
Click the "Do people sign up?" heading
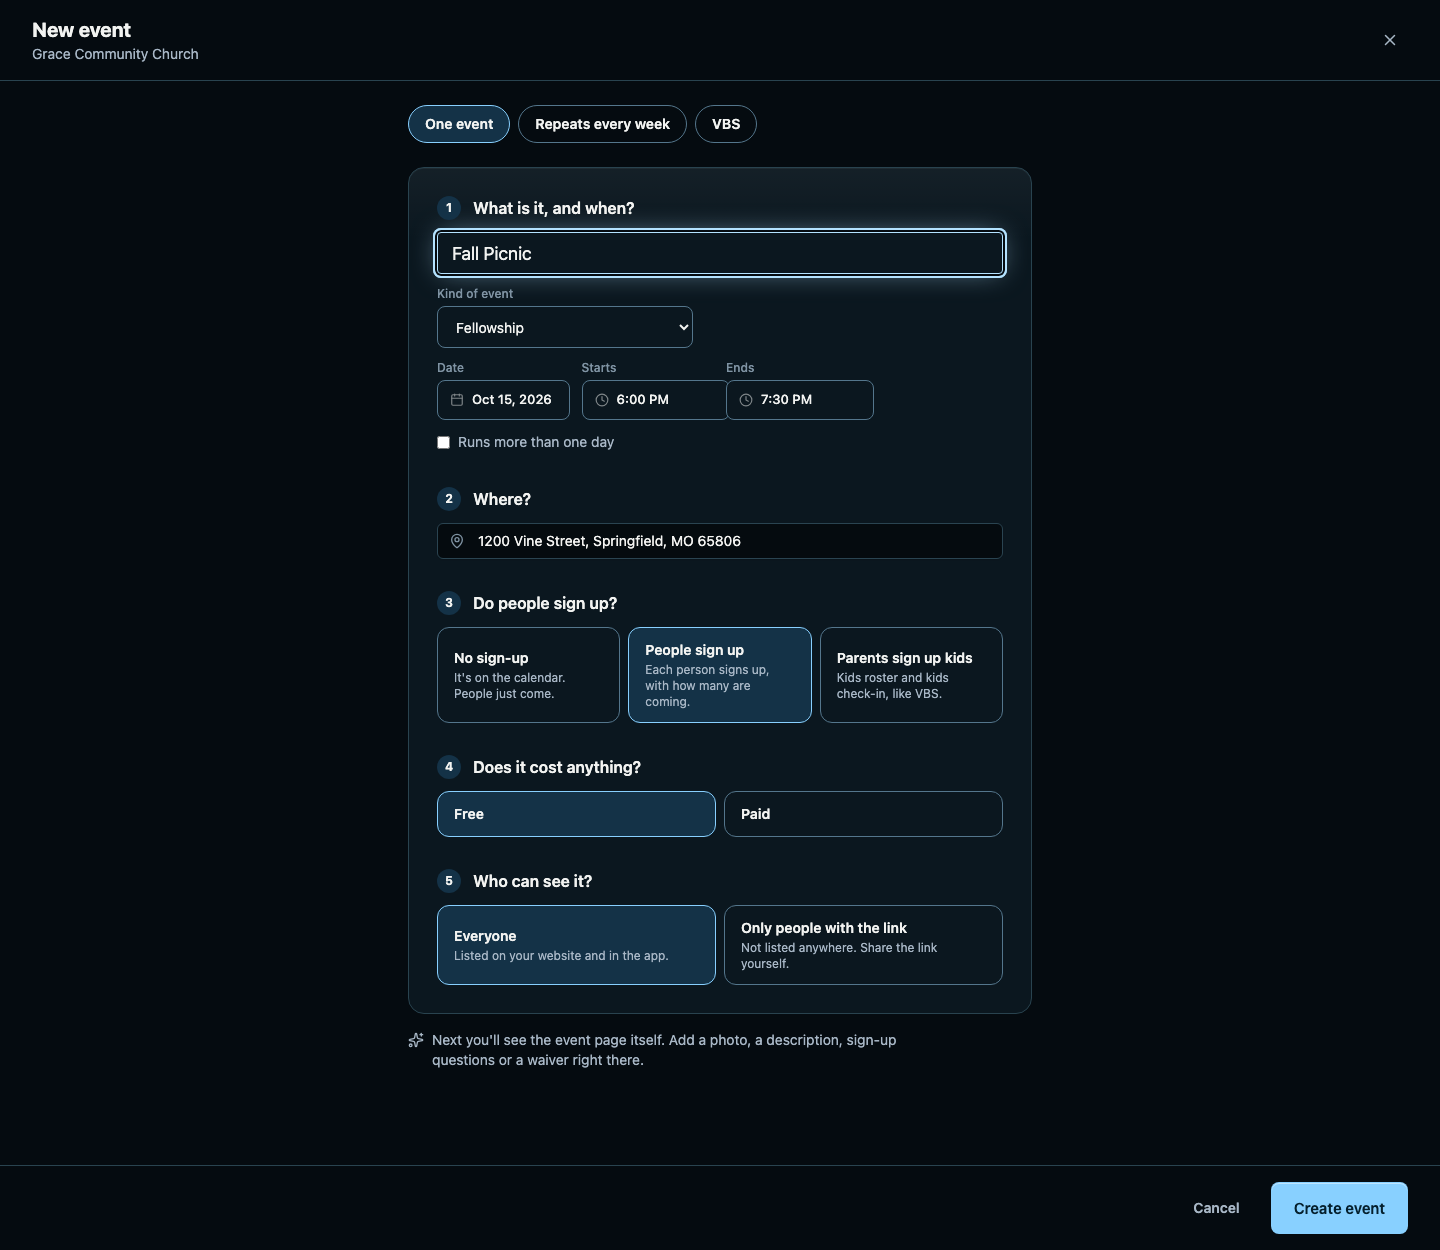(x=545, y=603)
